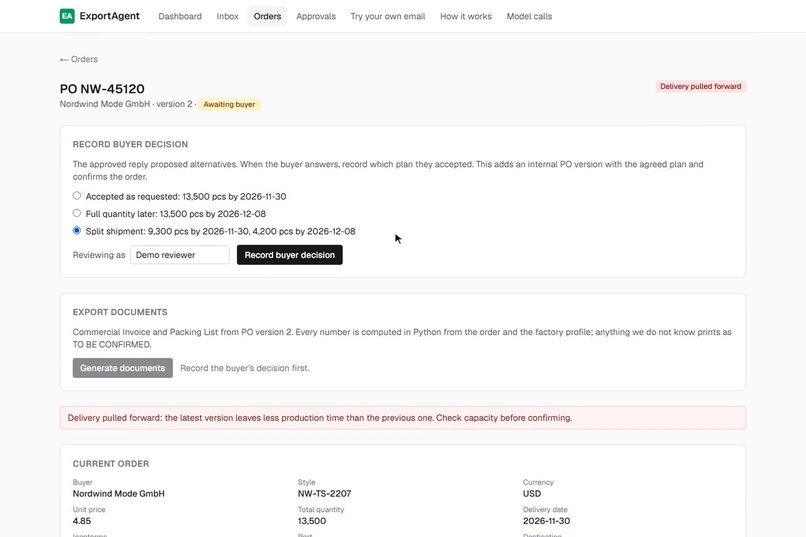Click the CURRENT ORDER section title

(x=111, y=464)
